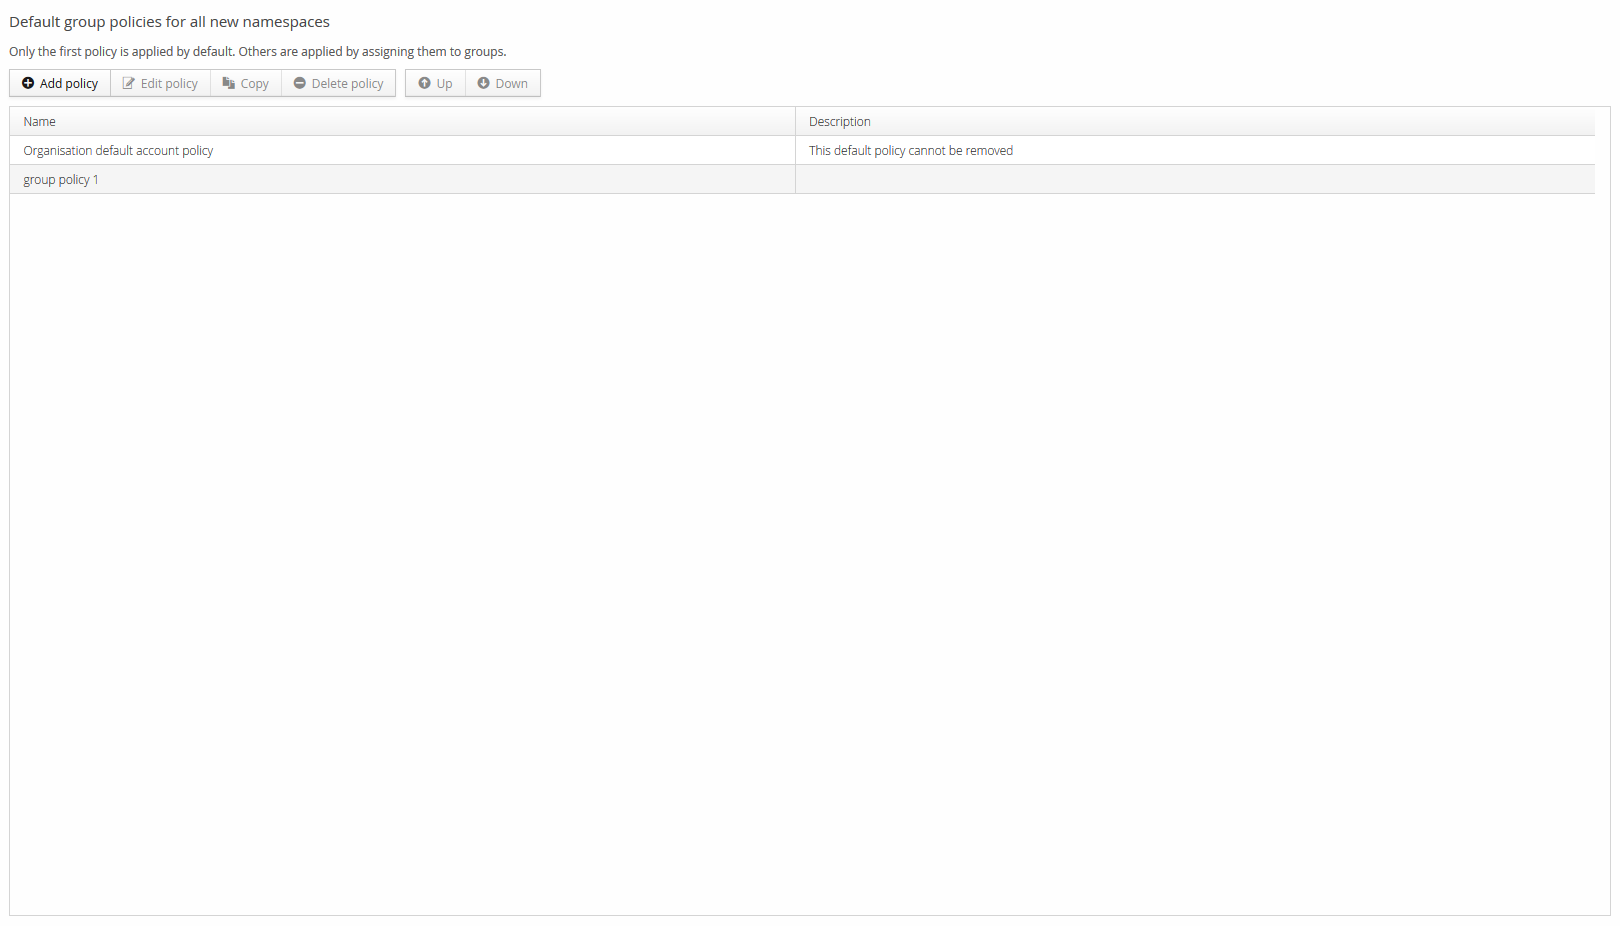
Task: Click the plus icon on Add policy
Action: pyautogui.click(x=28, y=84)
